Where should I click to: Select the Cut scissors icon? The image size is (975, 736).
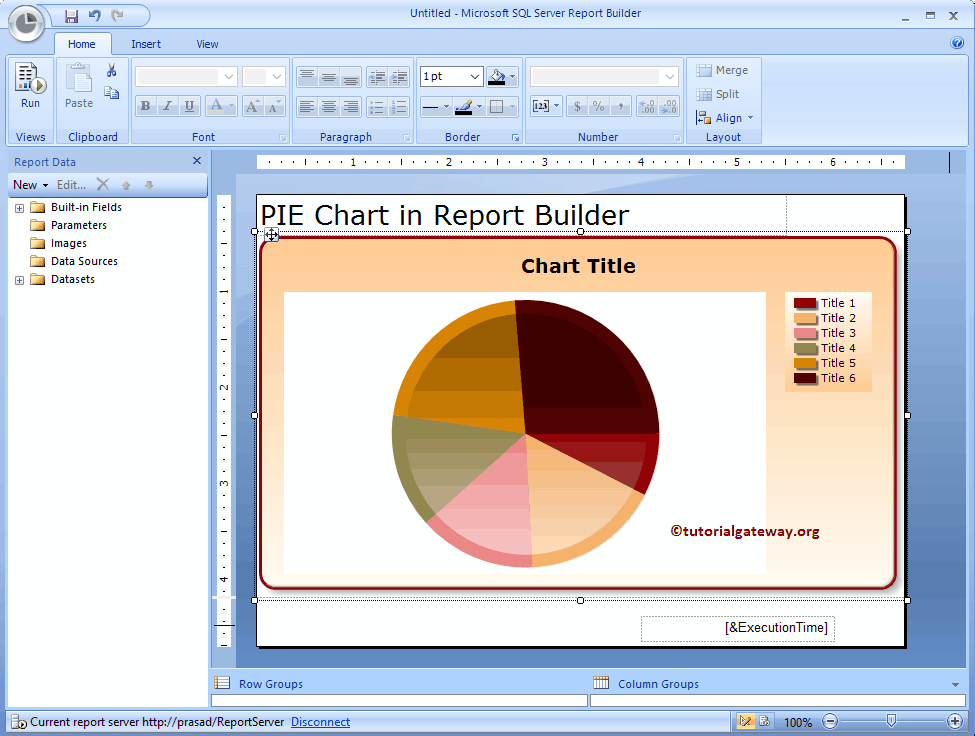coord(111,68)
